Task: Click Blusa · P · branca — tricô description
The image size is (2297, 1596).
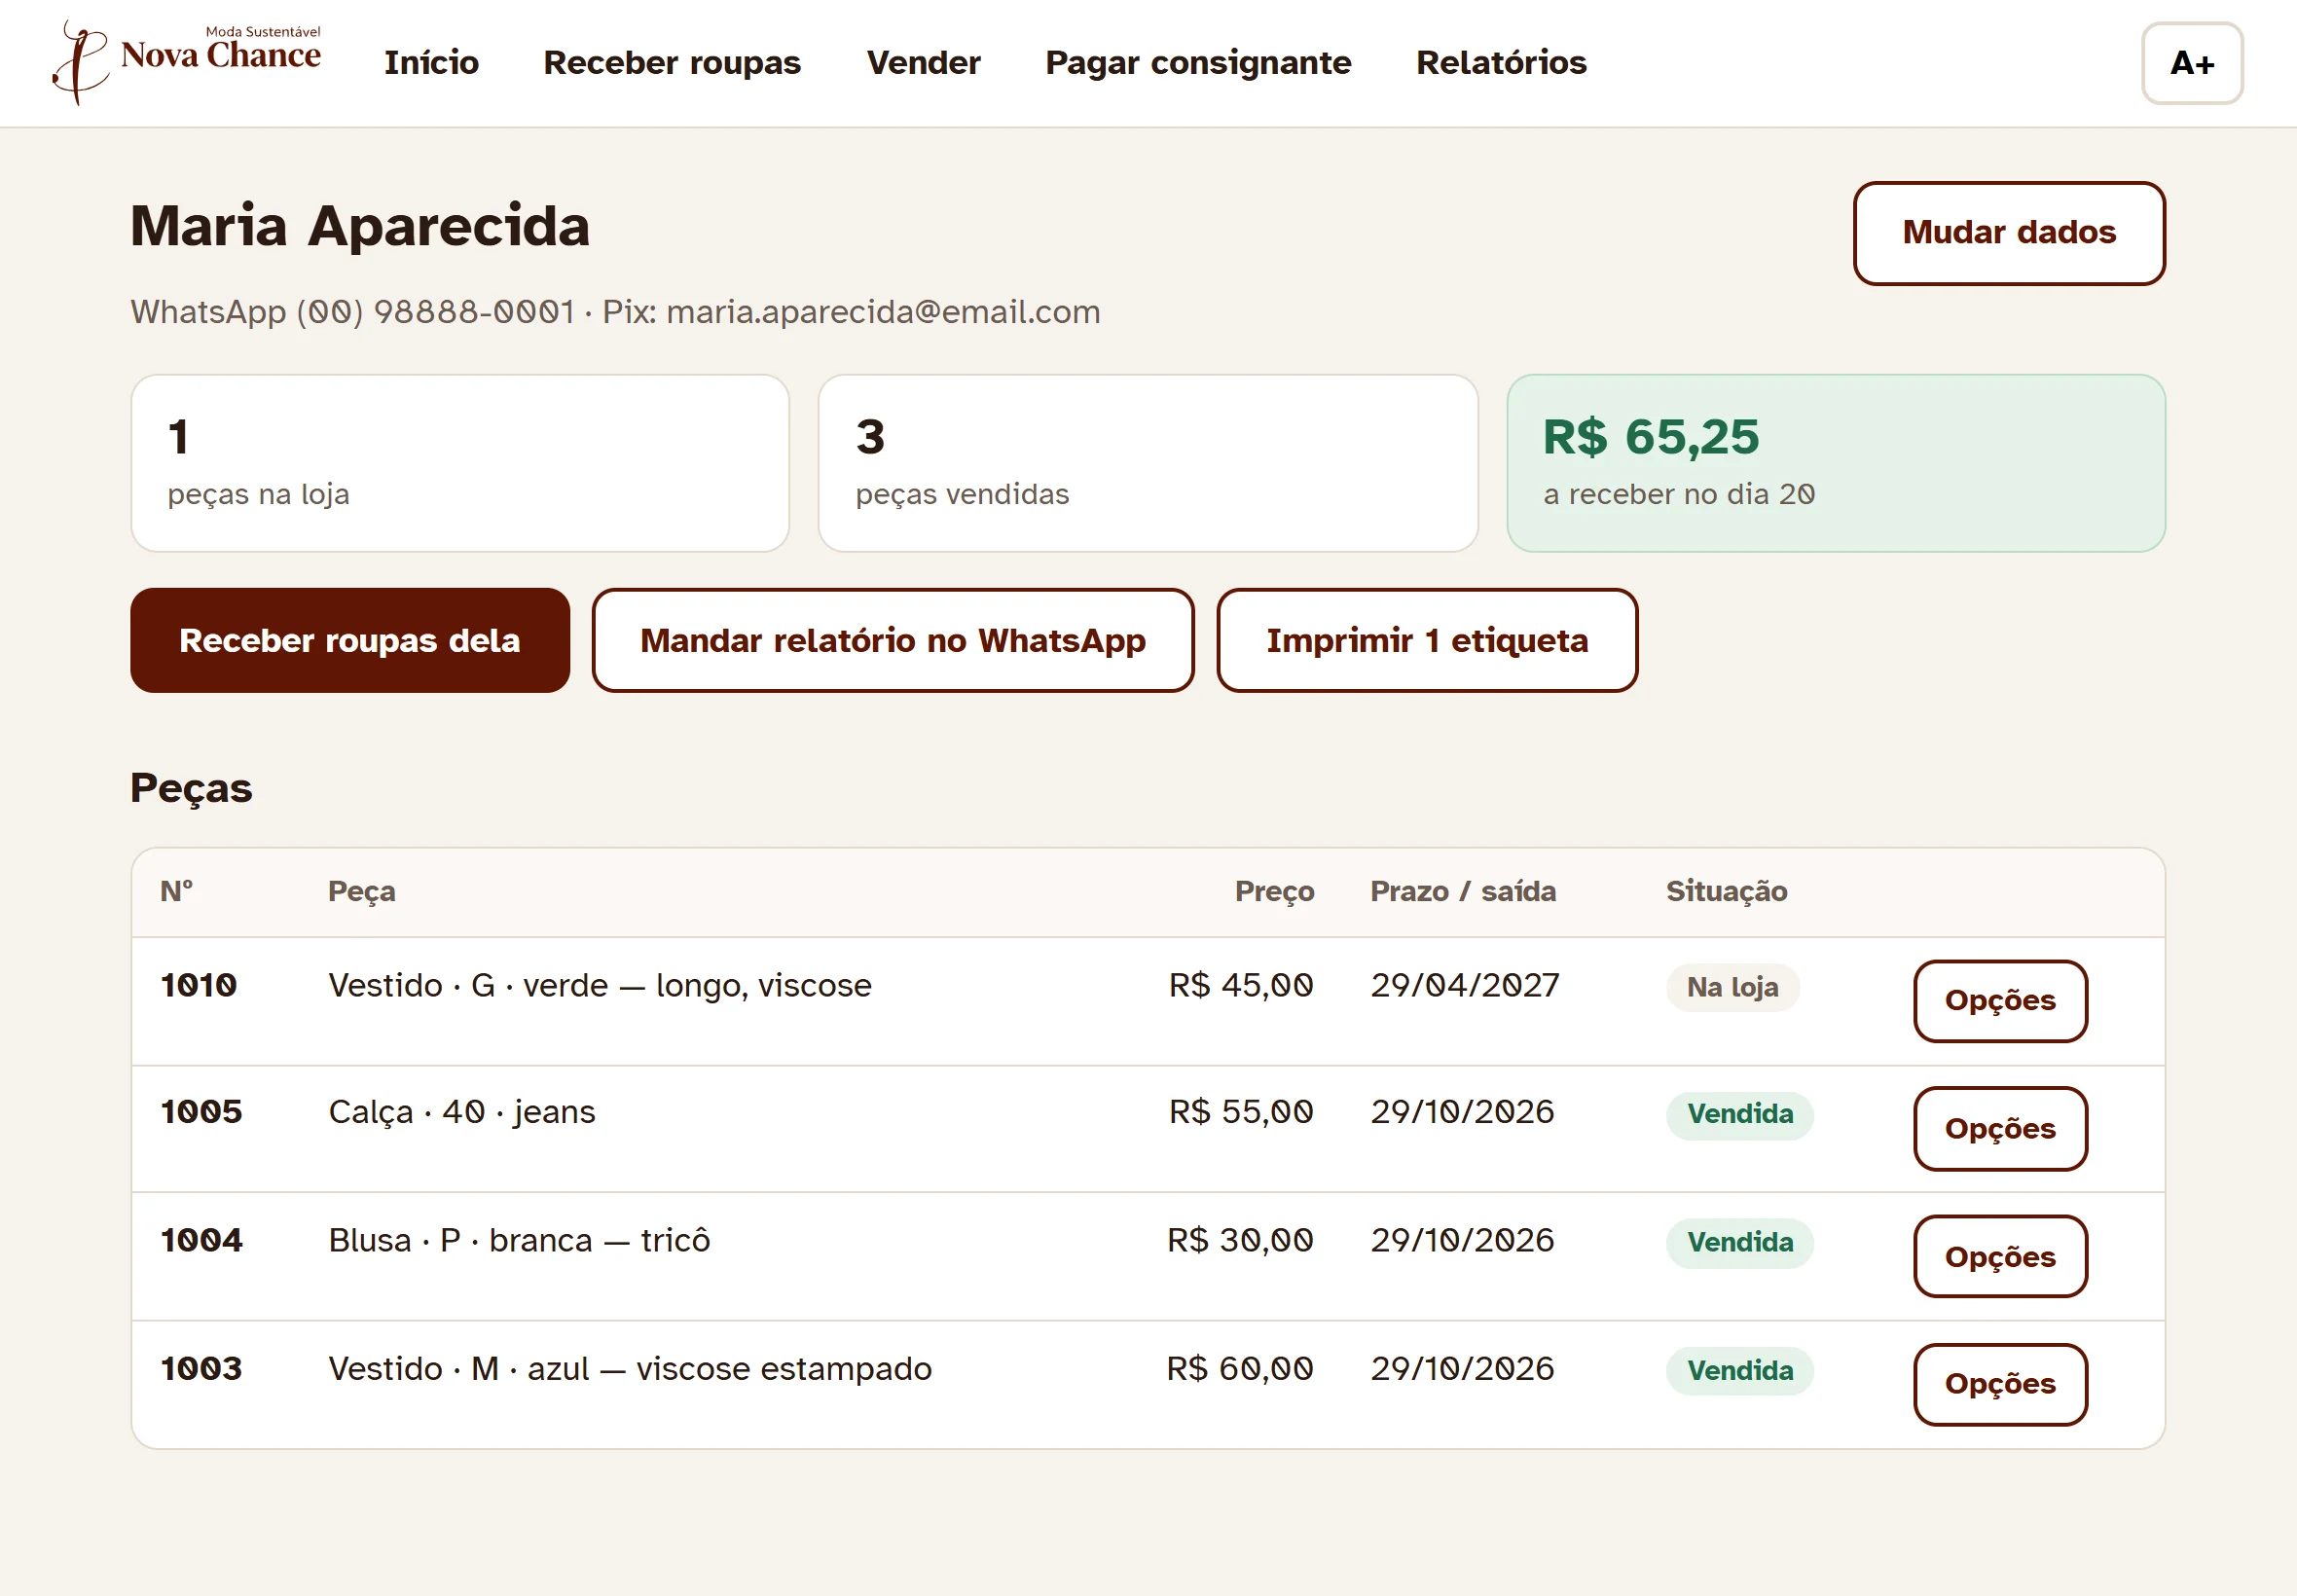Action: tap(519, 1241)
